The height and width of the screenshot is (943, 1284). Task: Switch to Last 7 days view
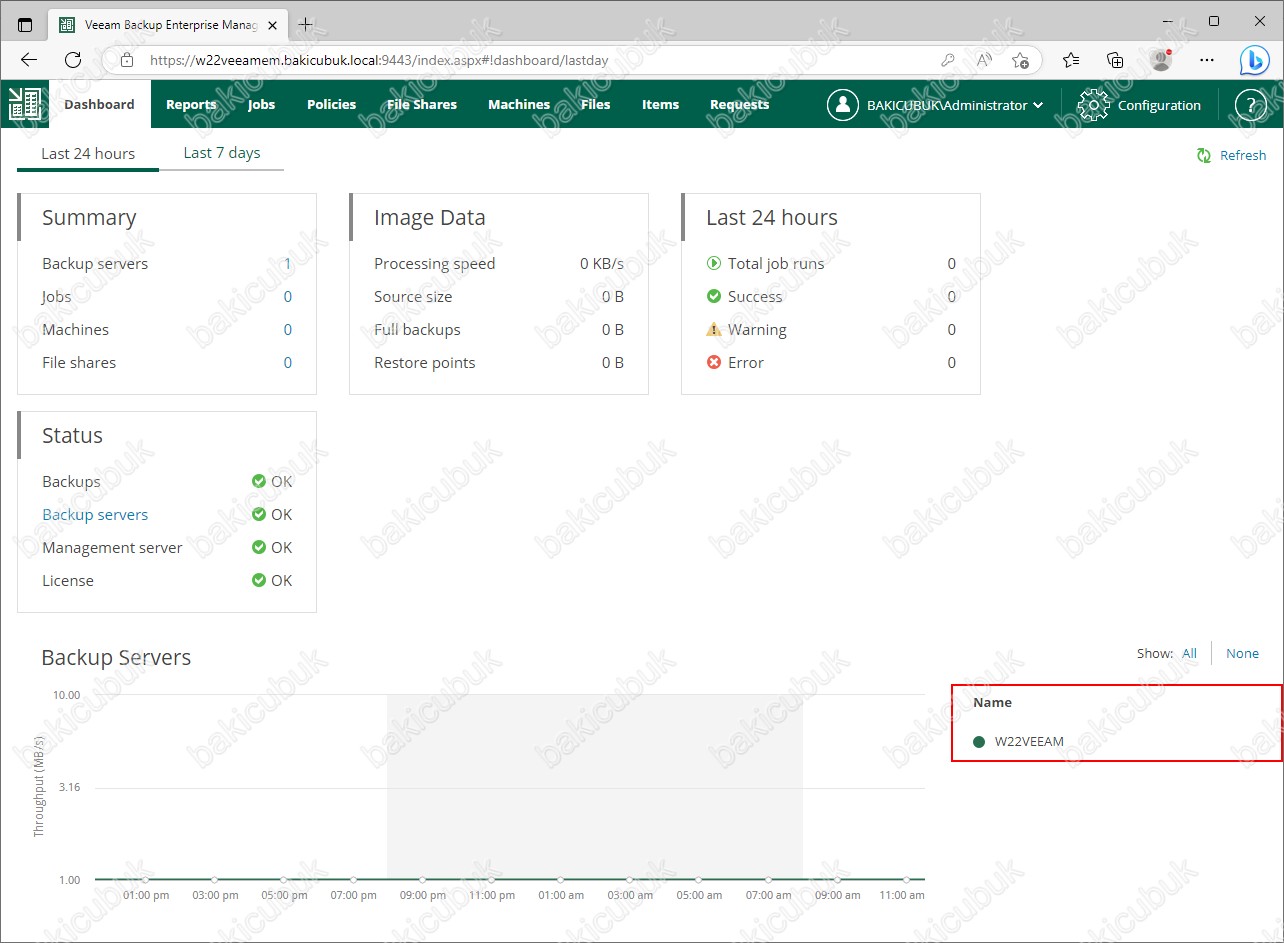pyautogui.click(x=222, y=153)
